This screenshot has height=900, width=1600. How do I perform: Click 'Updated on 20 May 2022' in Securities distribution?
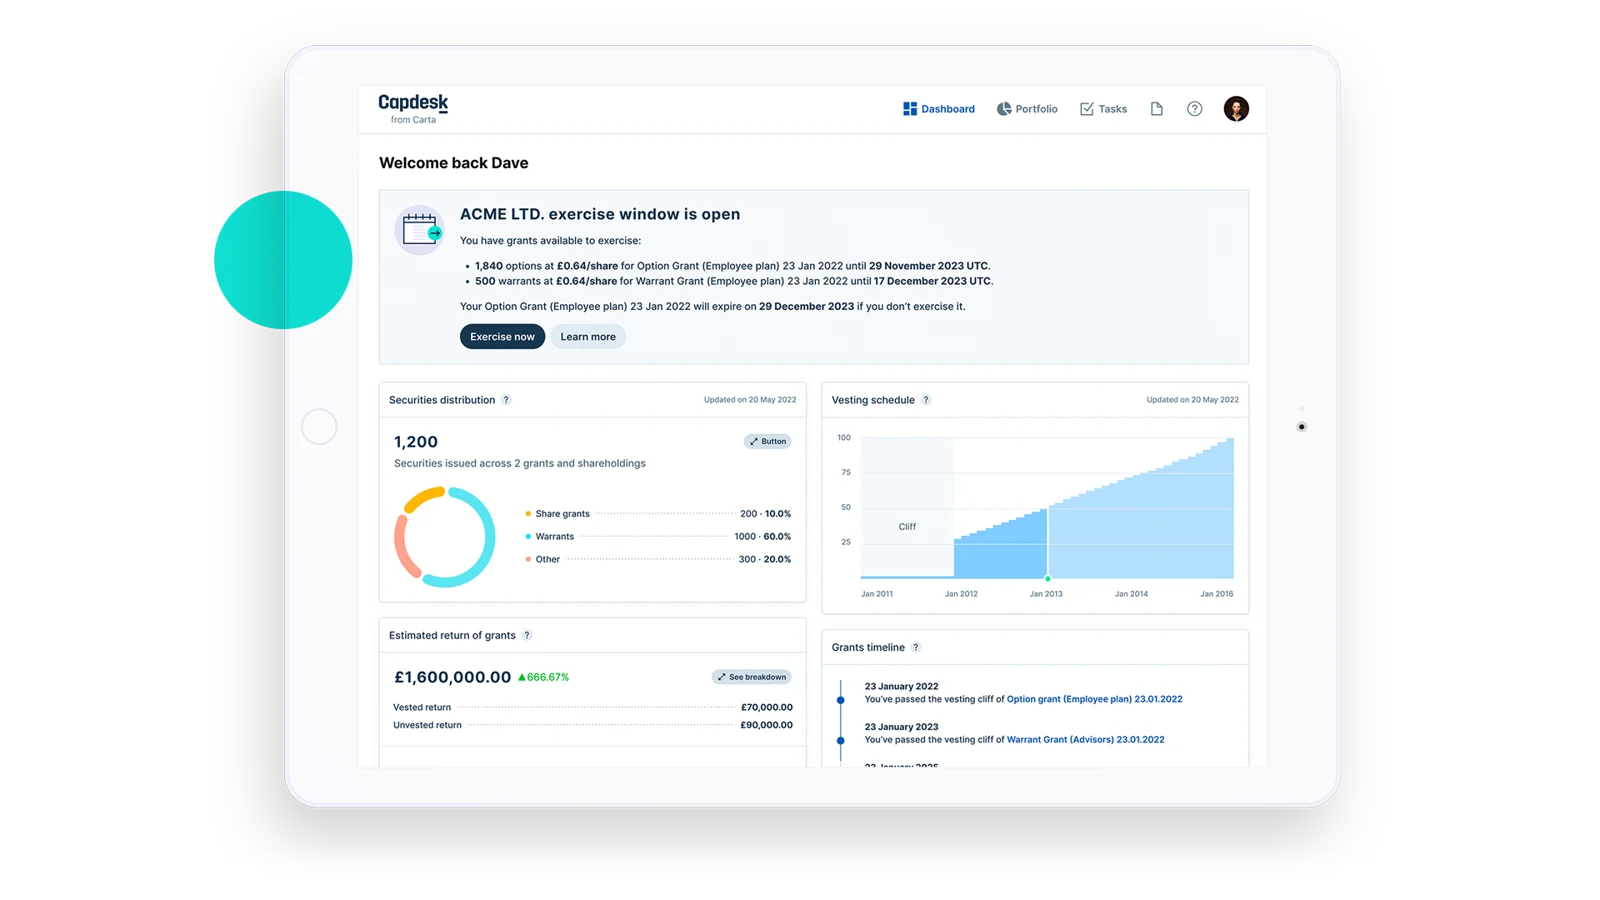(x=750, y=400)
